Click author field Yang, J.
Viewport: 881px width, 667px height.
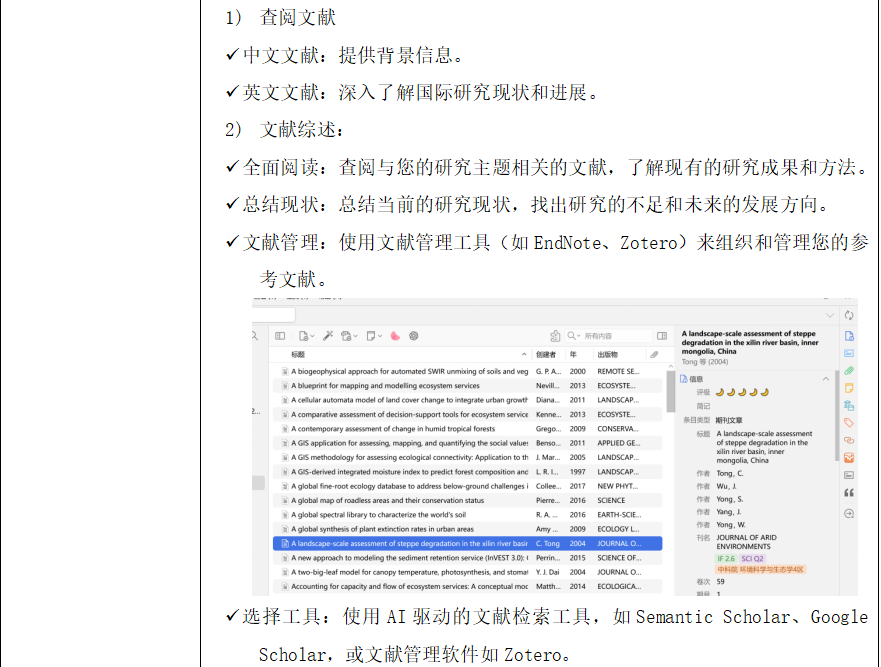tap(729, 512)
